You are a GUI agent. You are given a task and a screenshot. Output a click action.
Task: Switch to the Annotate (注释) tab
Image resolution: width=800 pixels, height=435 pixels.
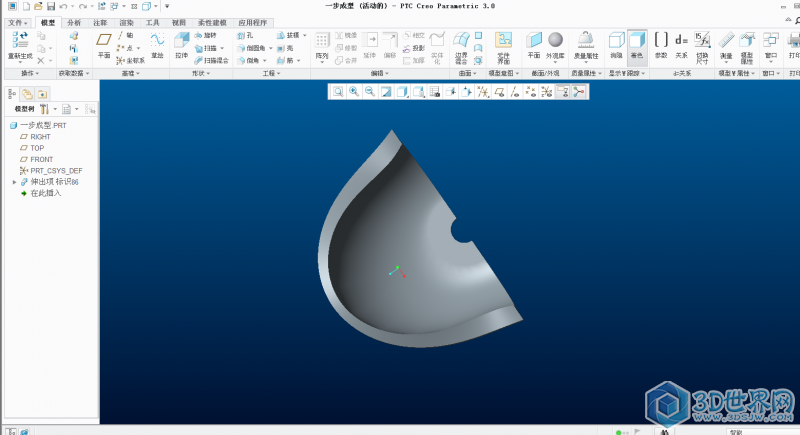100,22
